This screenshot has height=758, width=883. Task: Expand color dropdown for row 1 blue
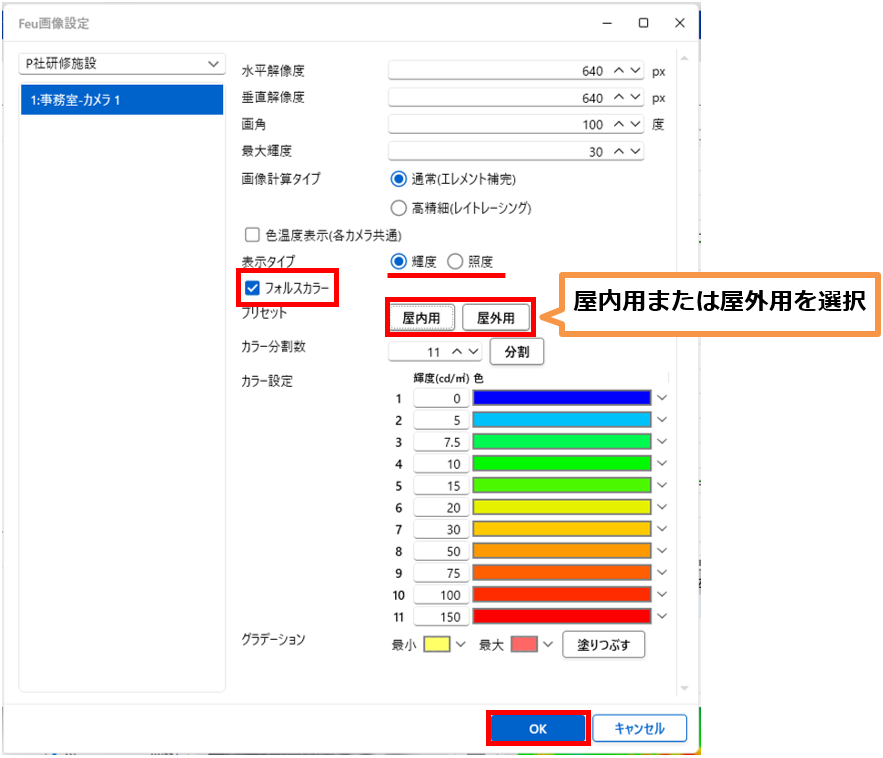(661, 398)
